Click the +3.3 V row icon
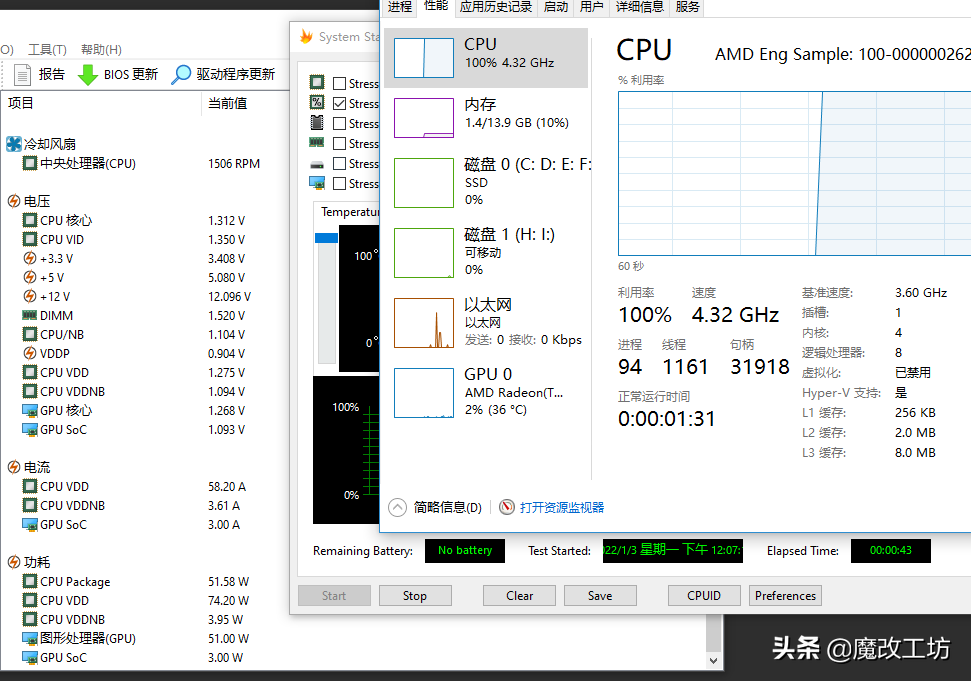Viewport: 971px width, 681px height. point(30,258)
